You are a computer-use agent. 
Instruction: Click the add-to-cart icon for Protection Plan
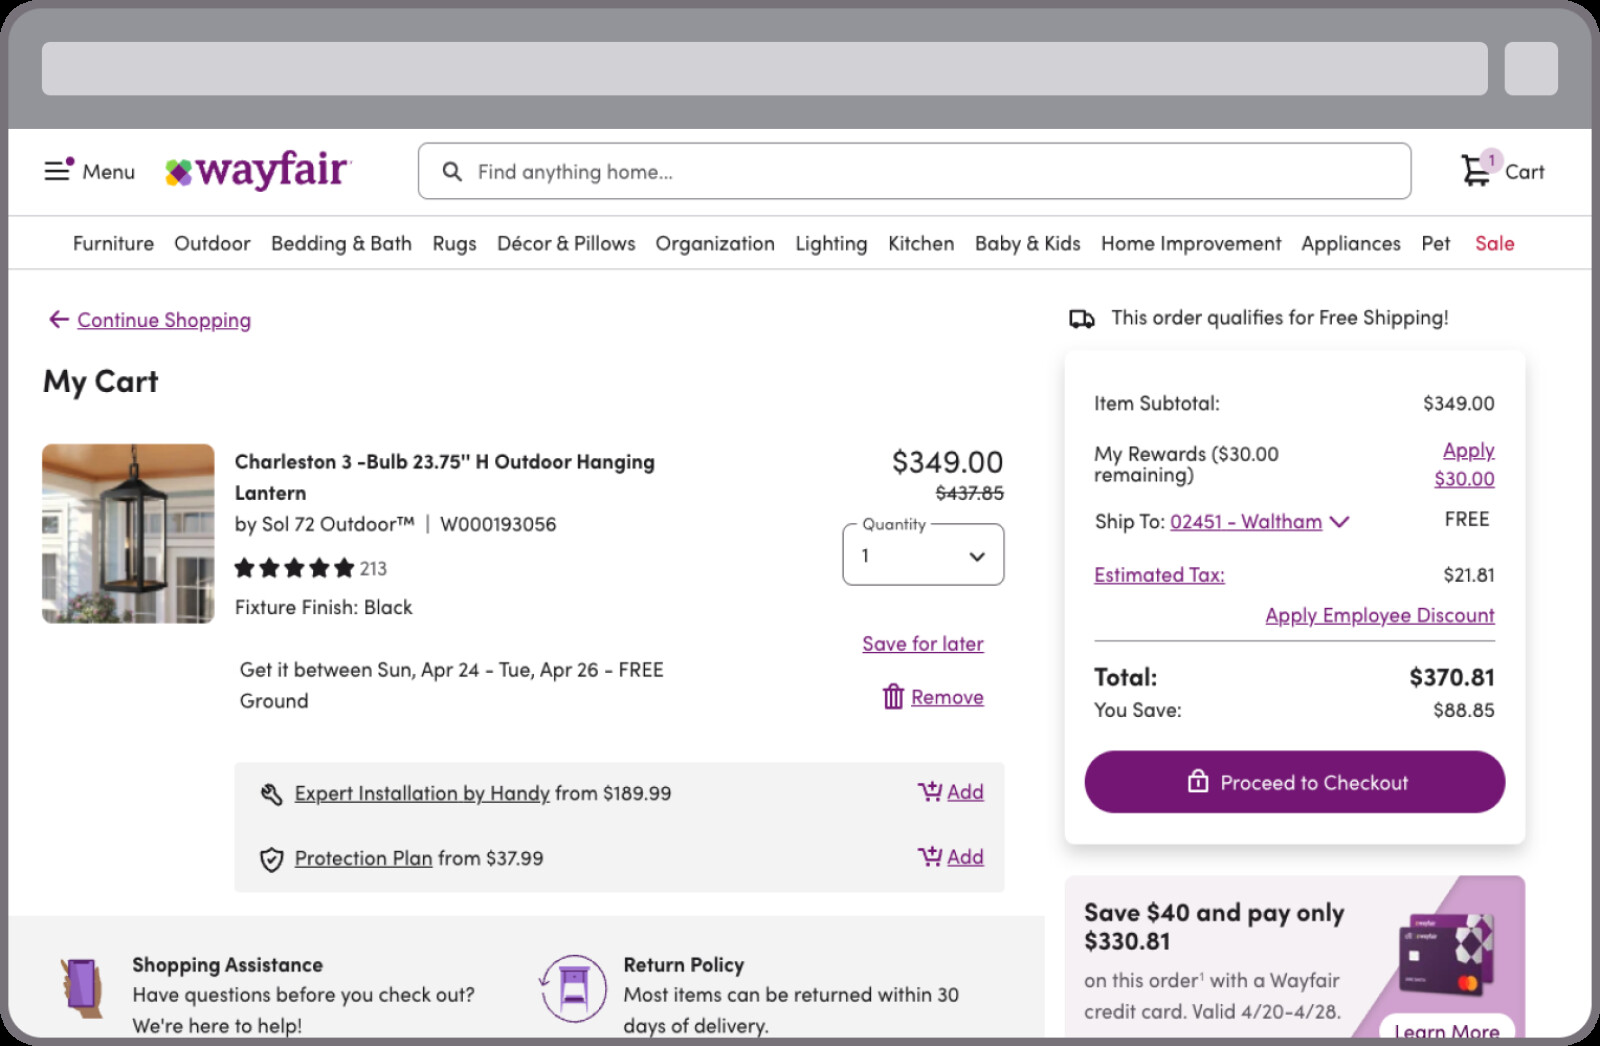point(928,856)
